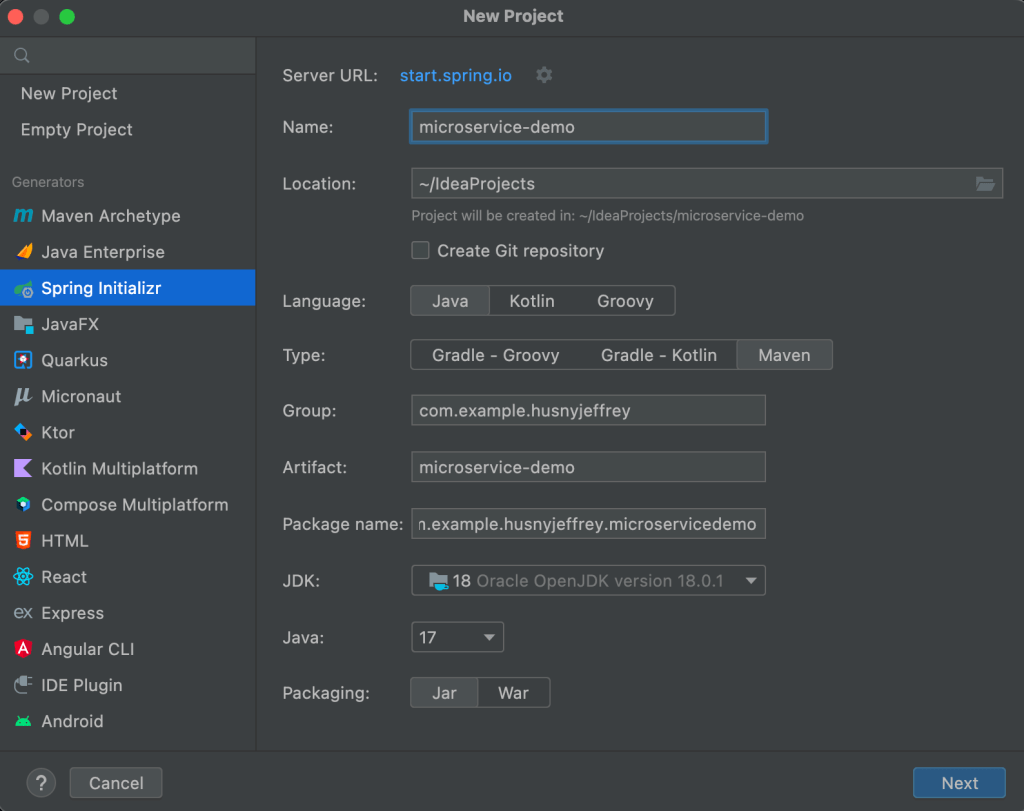Click the help question mark button

(x=41, y=782)
